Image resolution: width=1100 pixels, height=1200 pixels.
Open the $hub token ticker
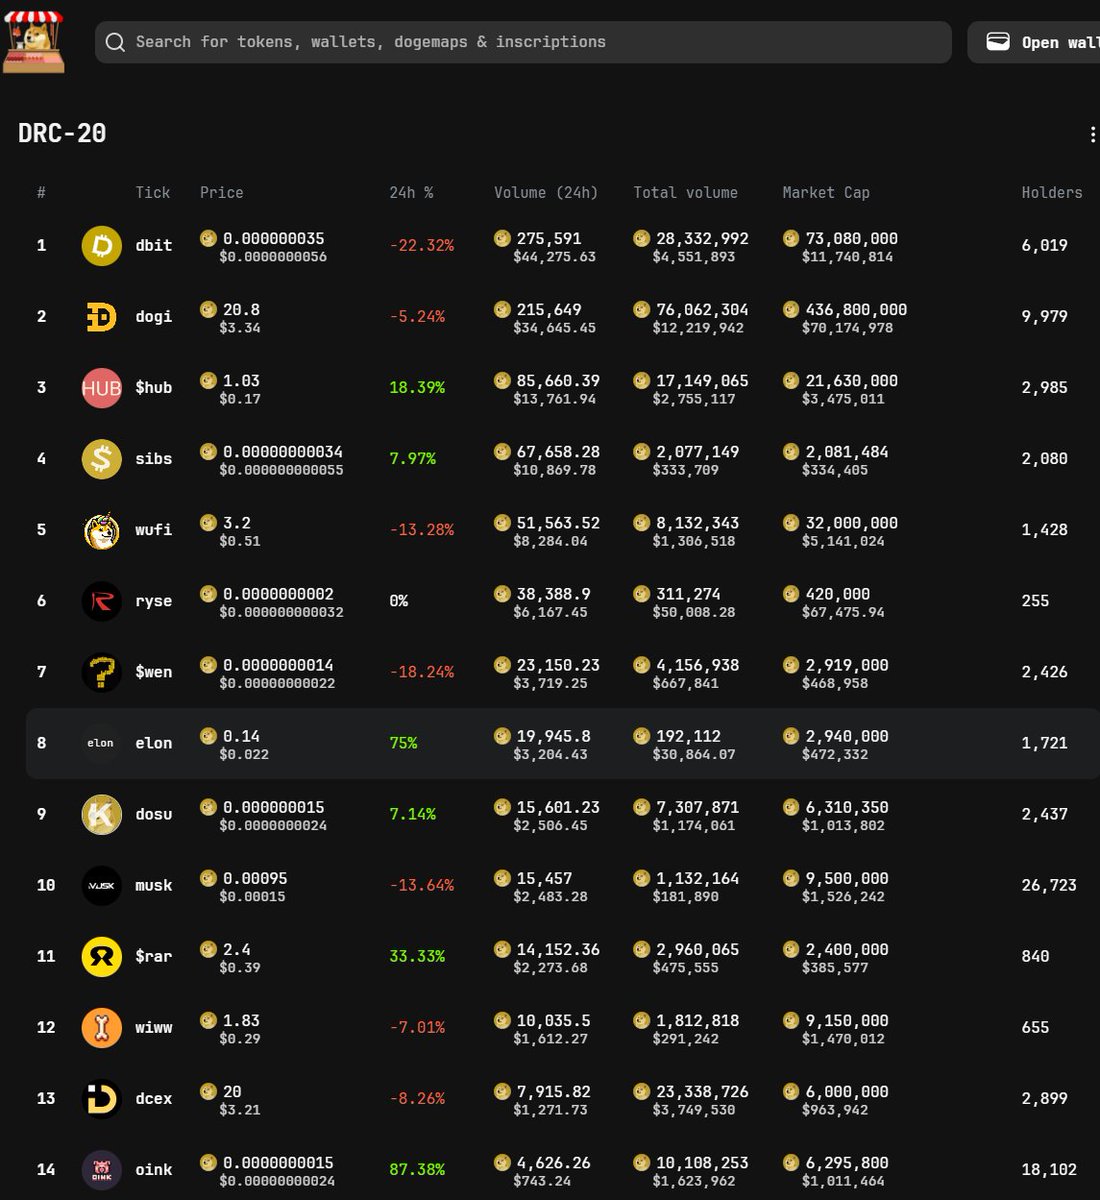(154, 388)
